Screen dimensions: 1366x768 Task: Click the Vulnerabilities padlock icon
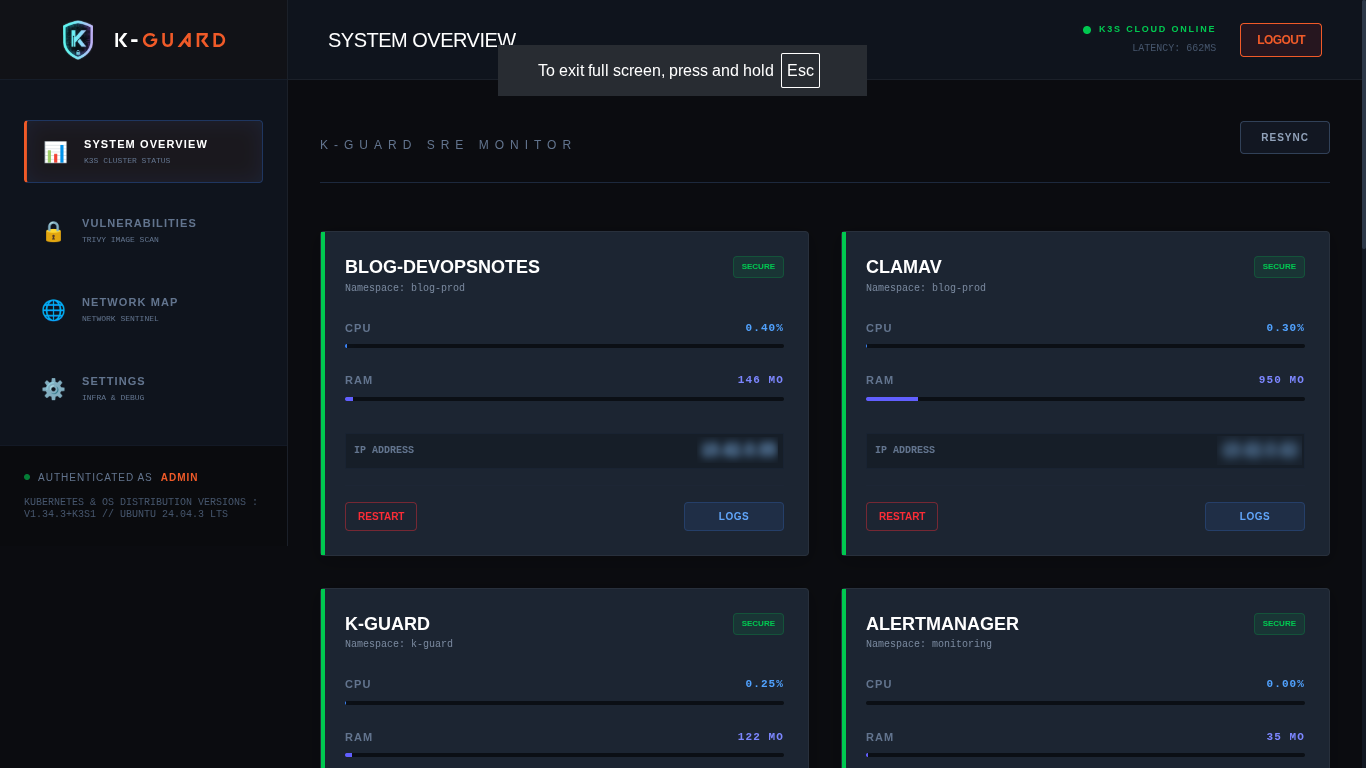click(x=53, y=231)
